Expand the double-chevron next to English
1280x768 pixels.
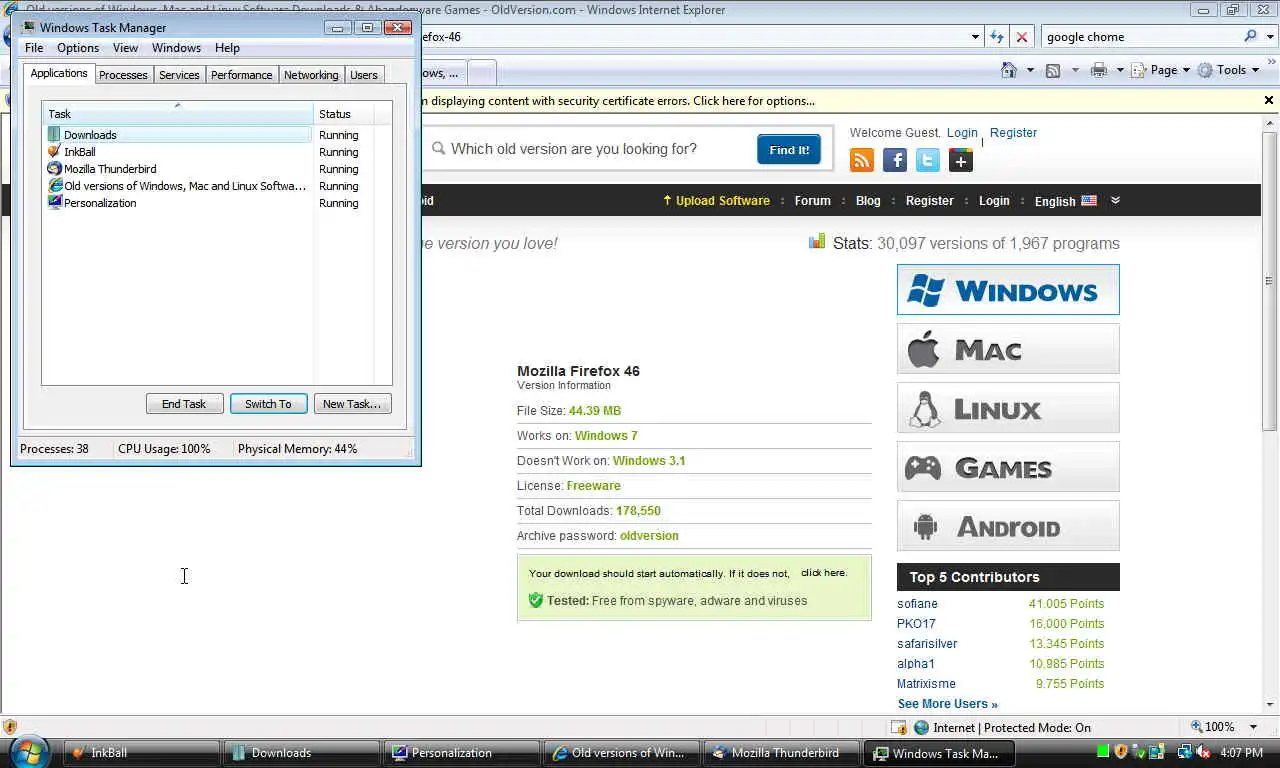coord(1115,200)
